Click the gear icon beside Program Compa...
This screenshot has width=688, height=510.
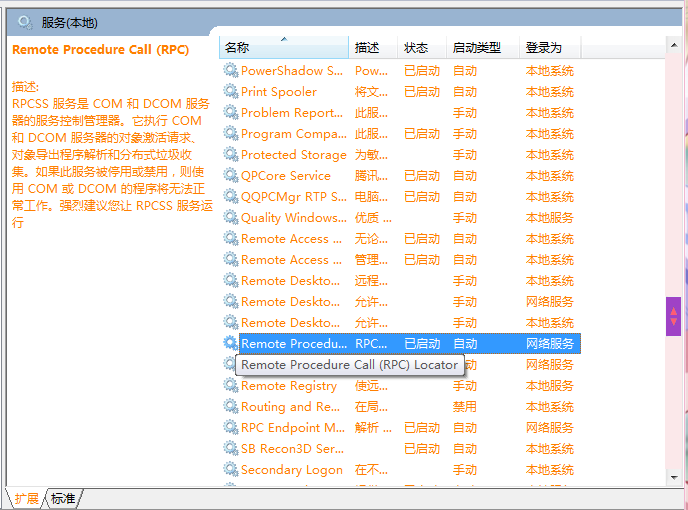pyautogui.click(x=230, y=133)
